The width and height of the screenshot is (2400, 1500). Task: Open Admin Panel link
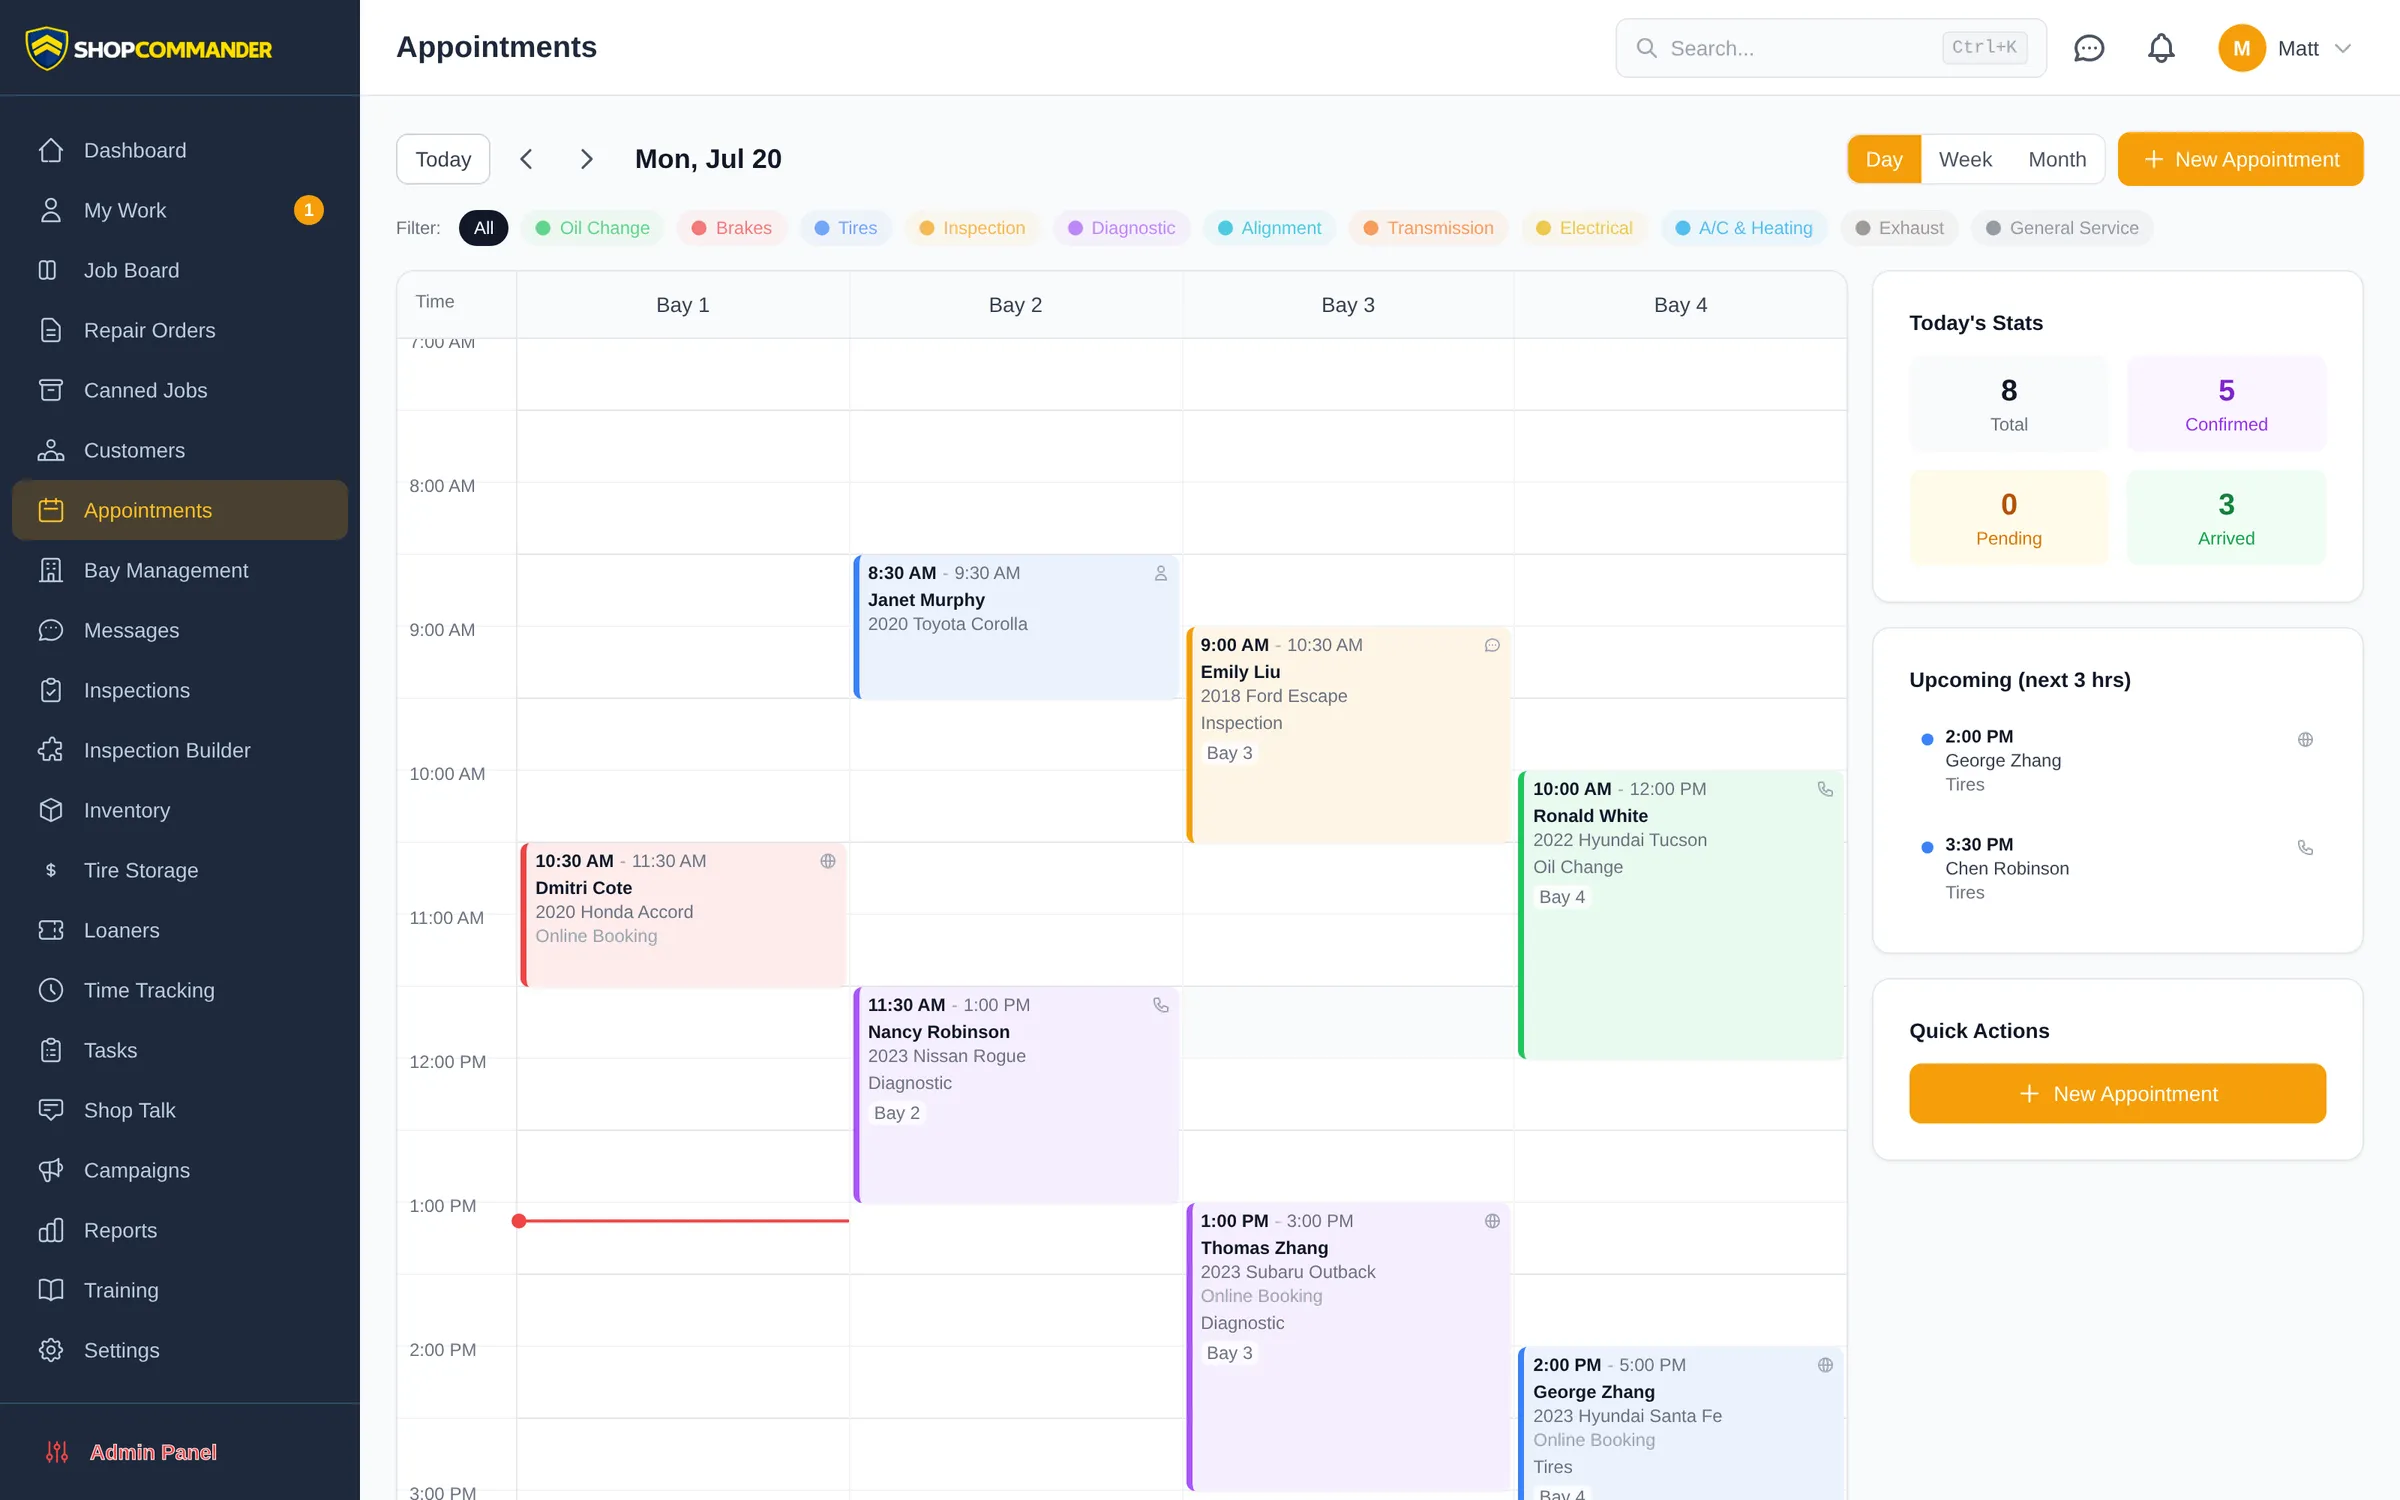(152, 1452)
